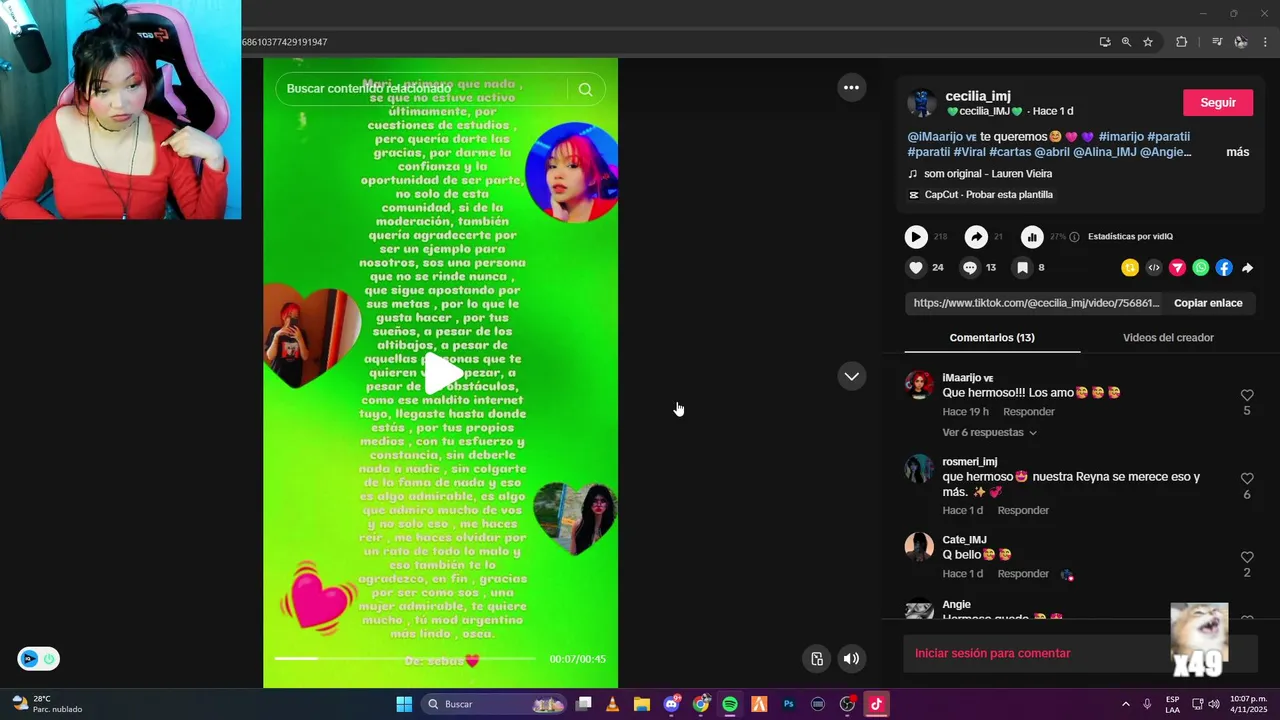This screenshot has height=720, width=1280.
Task: Save video with bookmark icon
Action: click(x=1022, y=268)
